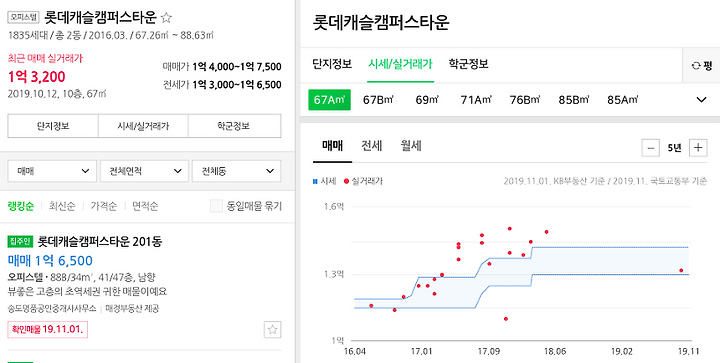Click 전세가 1억 3,000~1억 6,500 text
Image resolution: width=720 pixels, height=363 pixels.
coord(222,85)
